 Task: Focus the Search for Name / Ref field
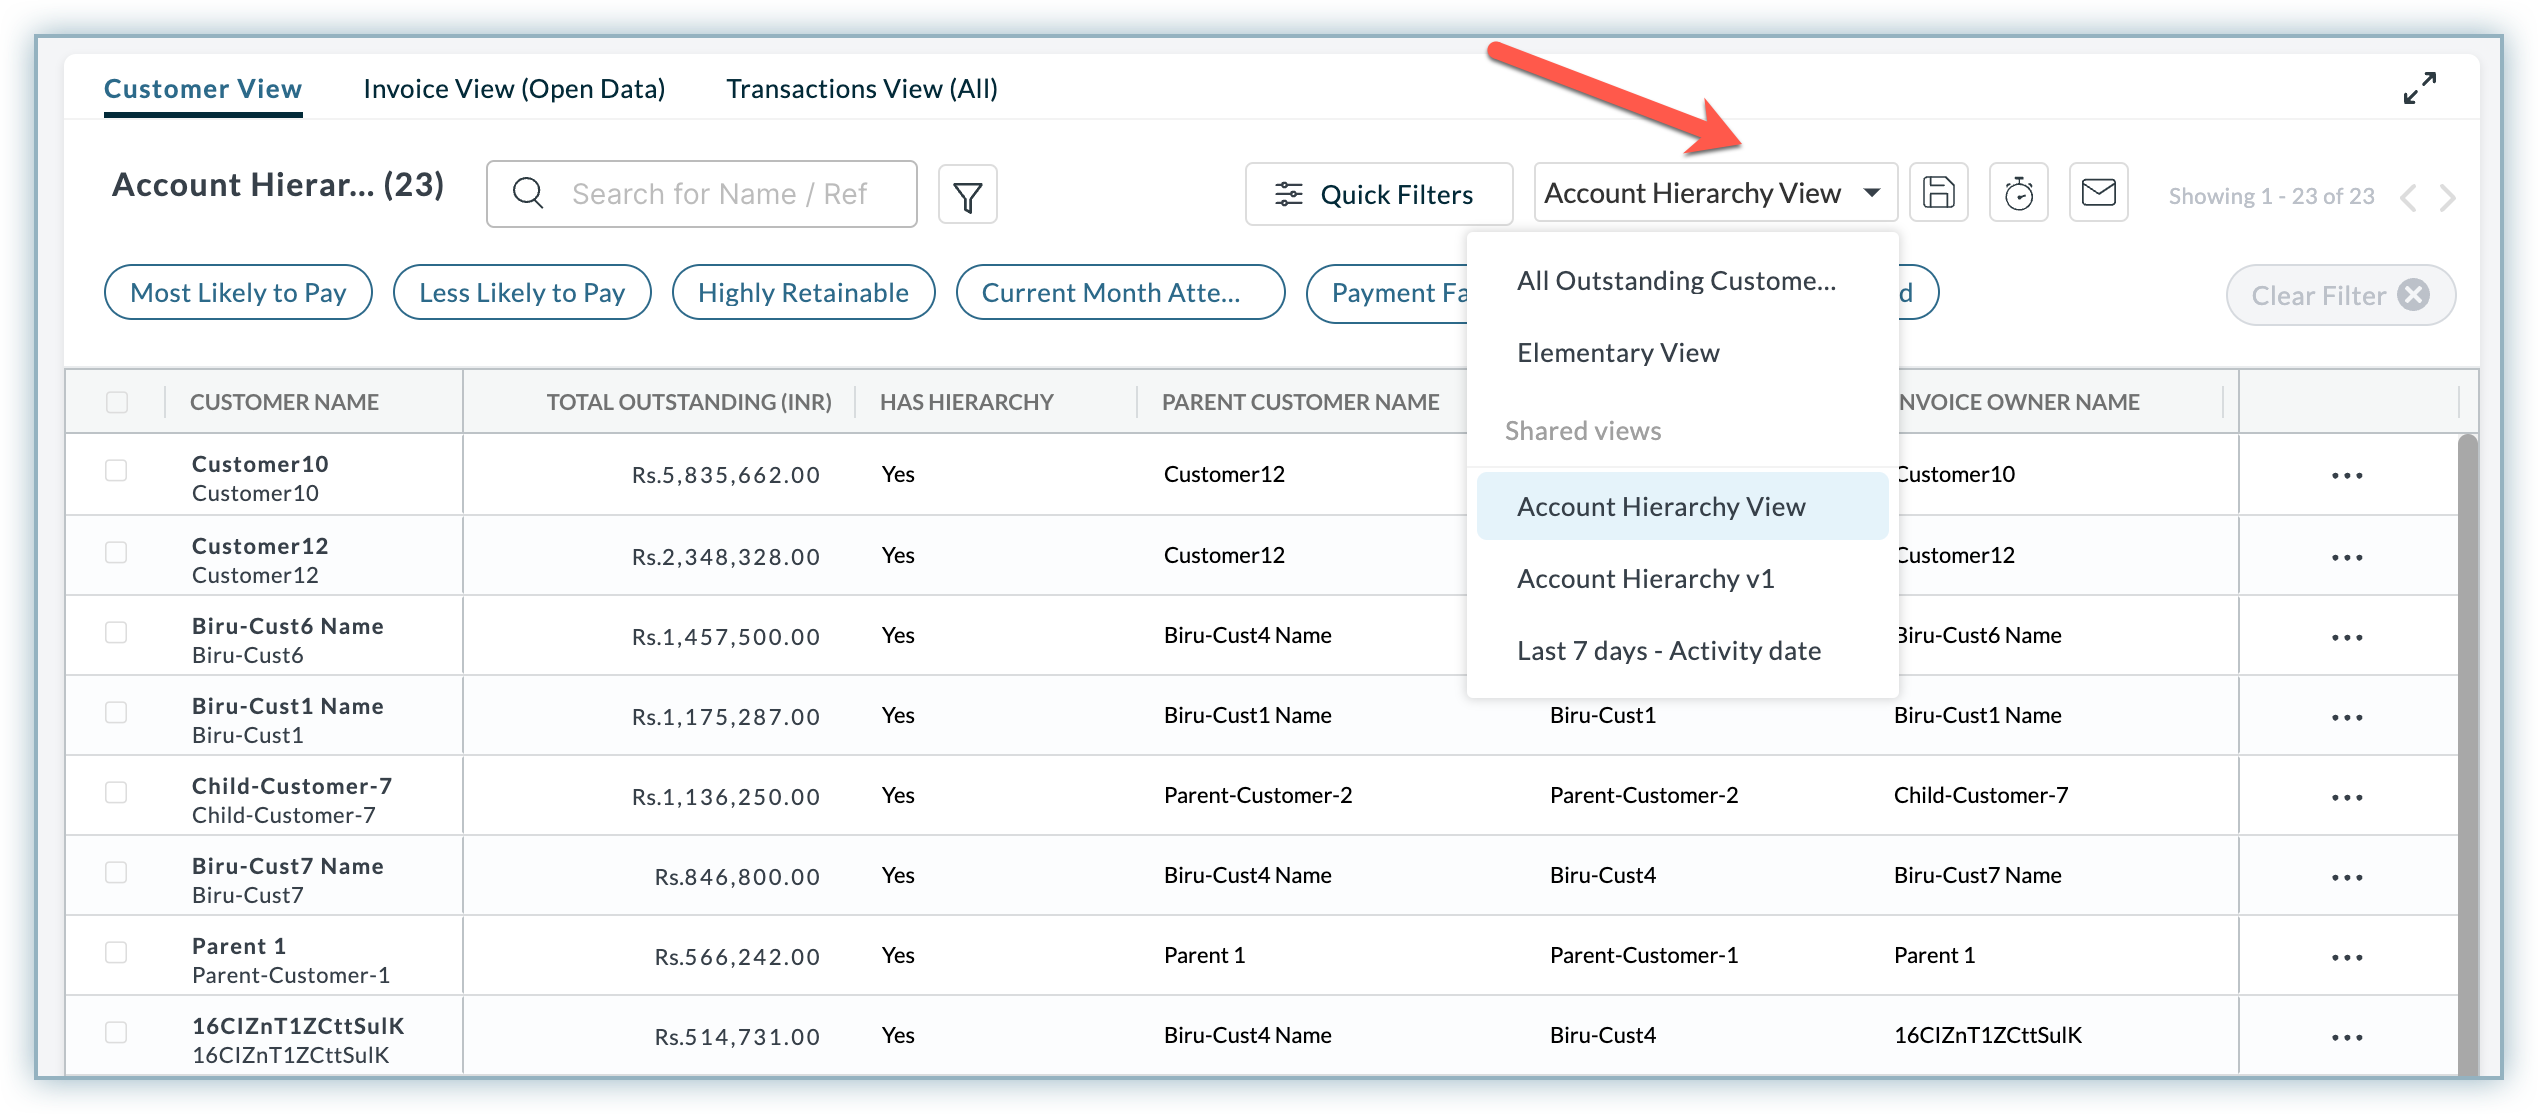pos(702,194)
